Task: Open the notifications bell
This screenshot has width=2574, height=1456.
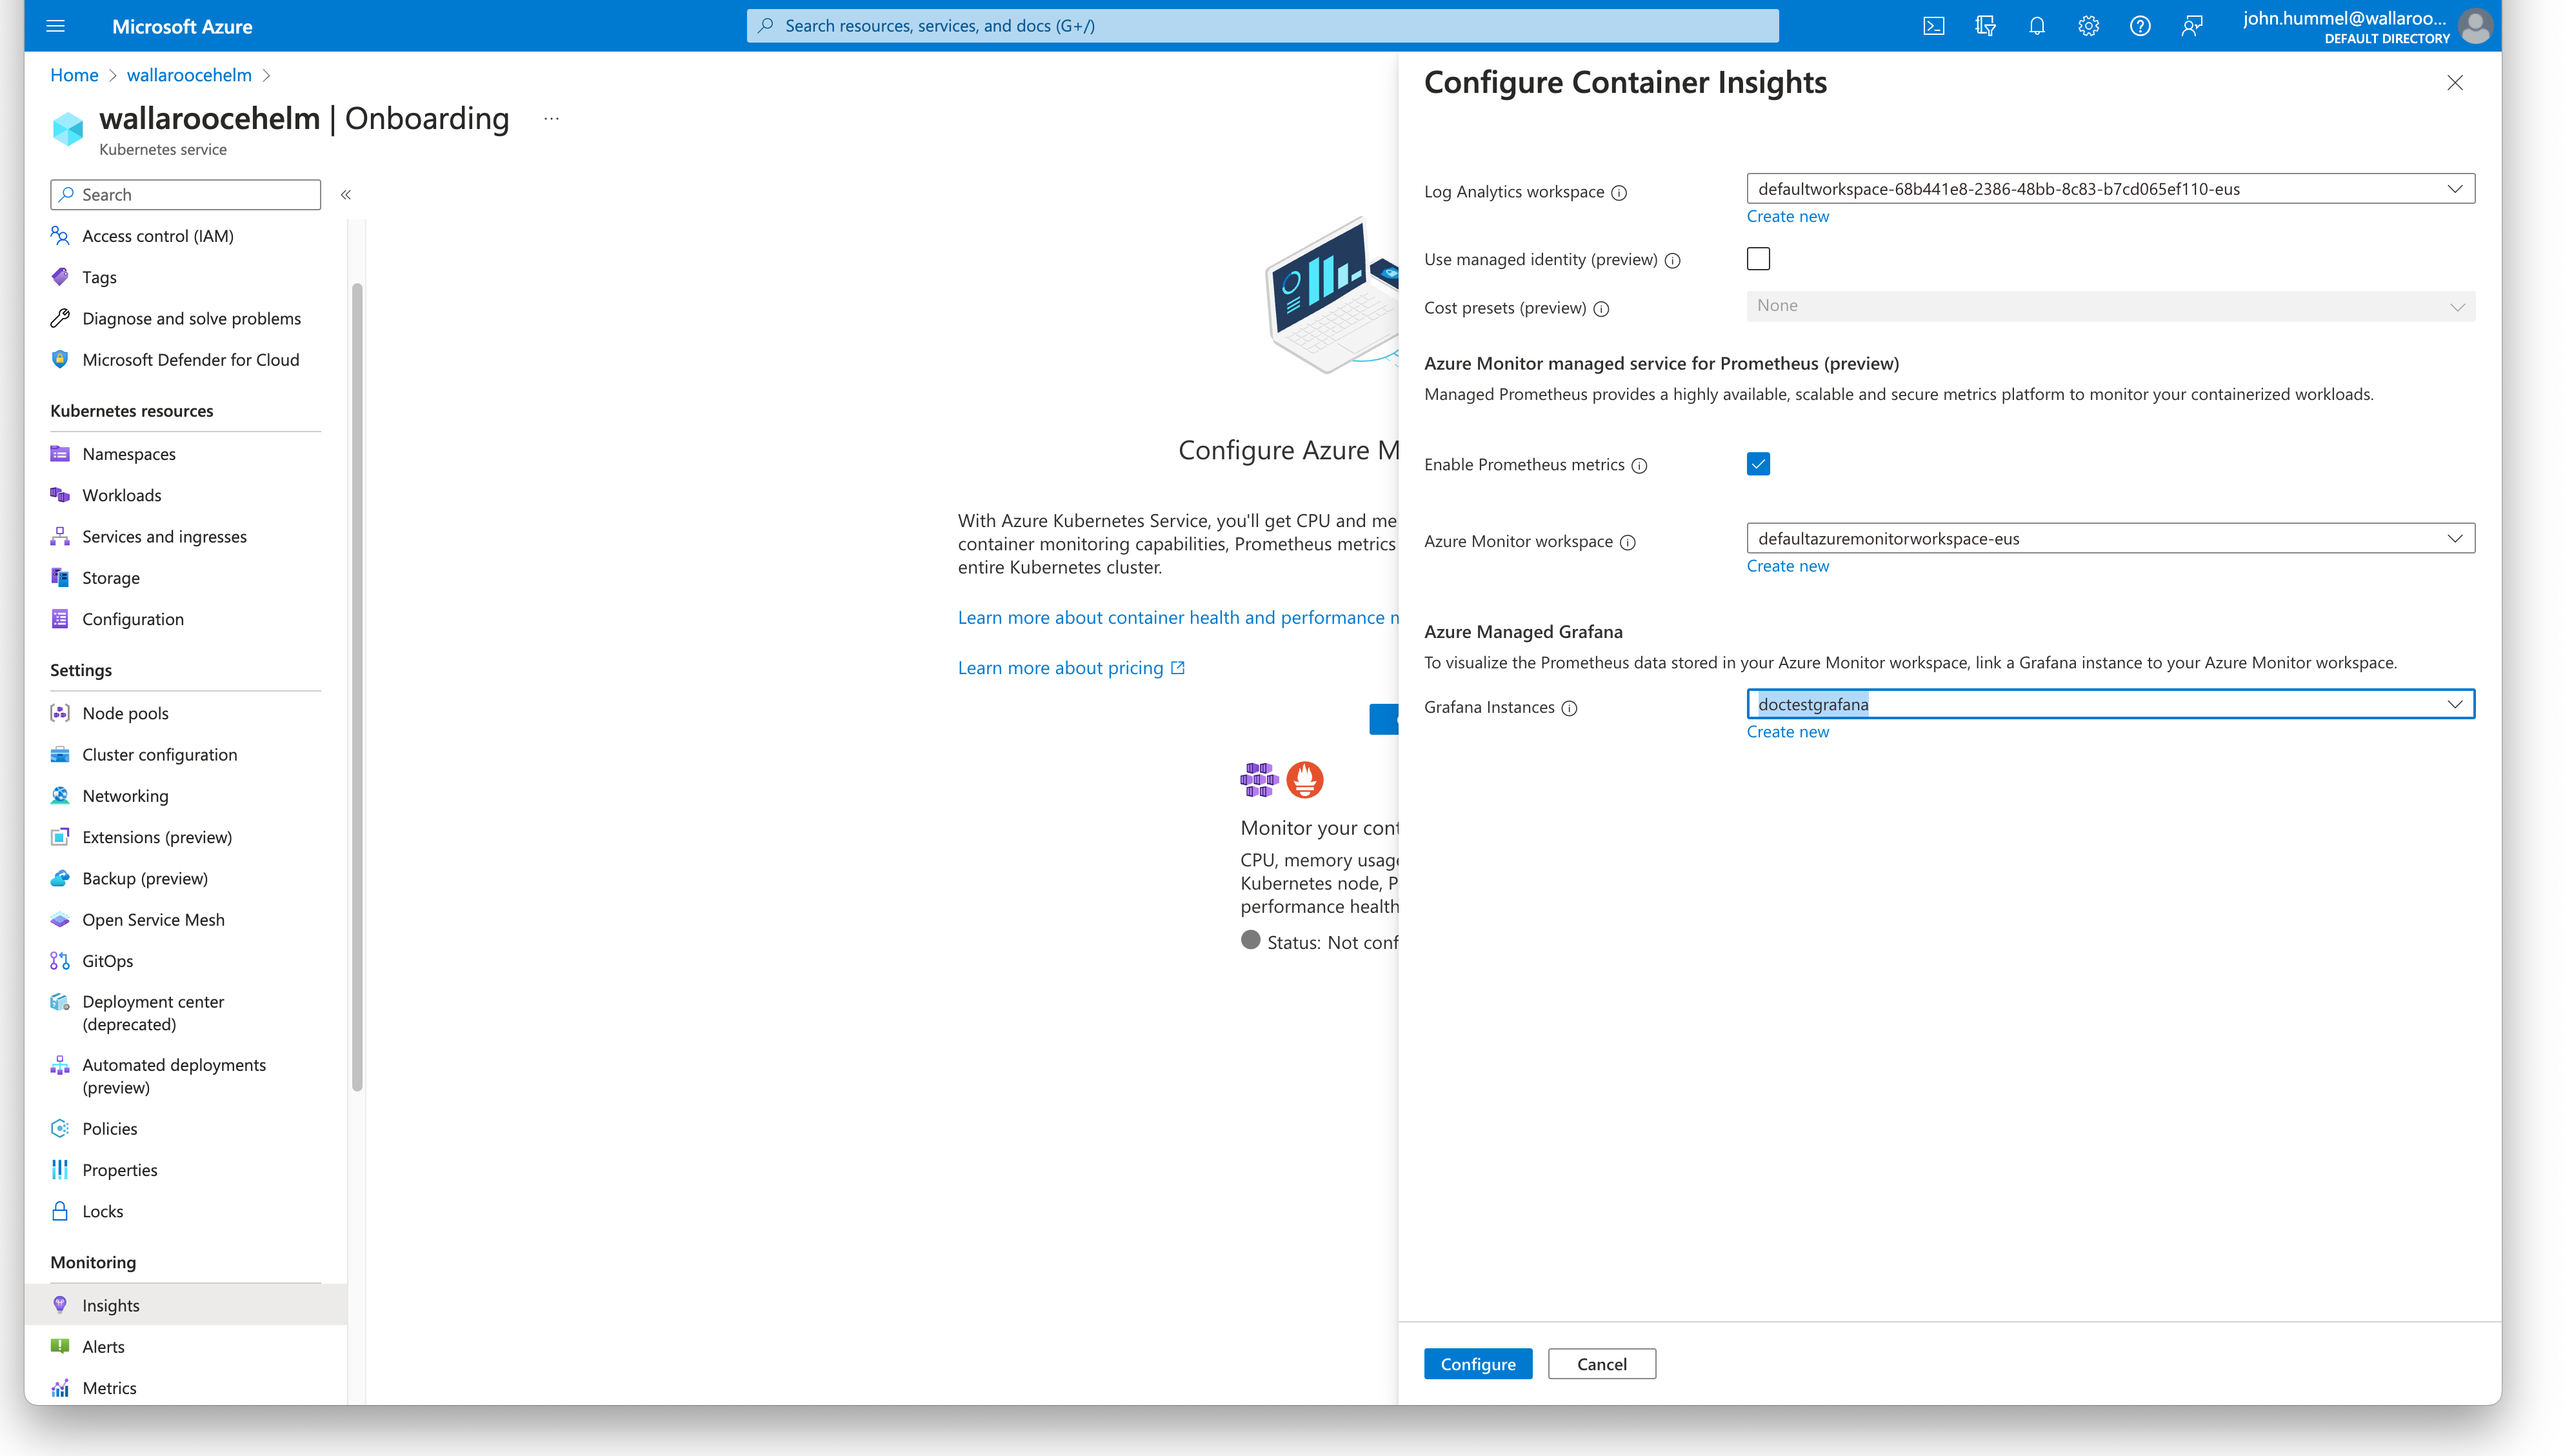Action: point(2036,26)
